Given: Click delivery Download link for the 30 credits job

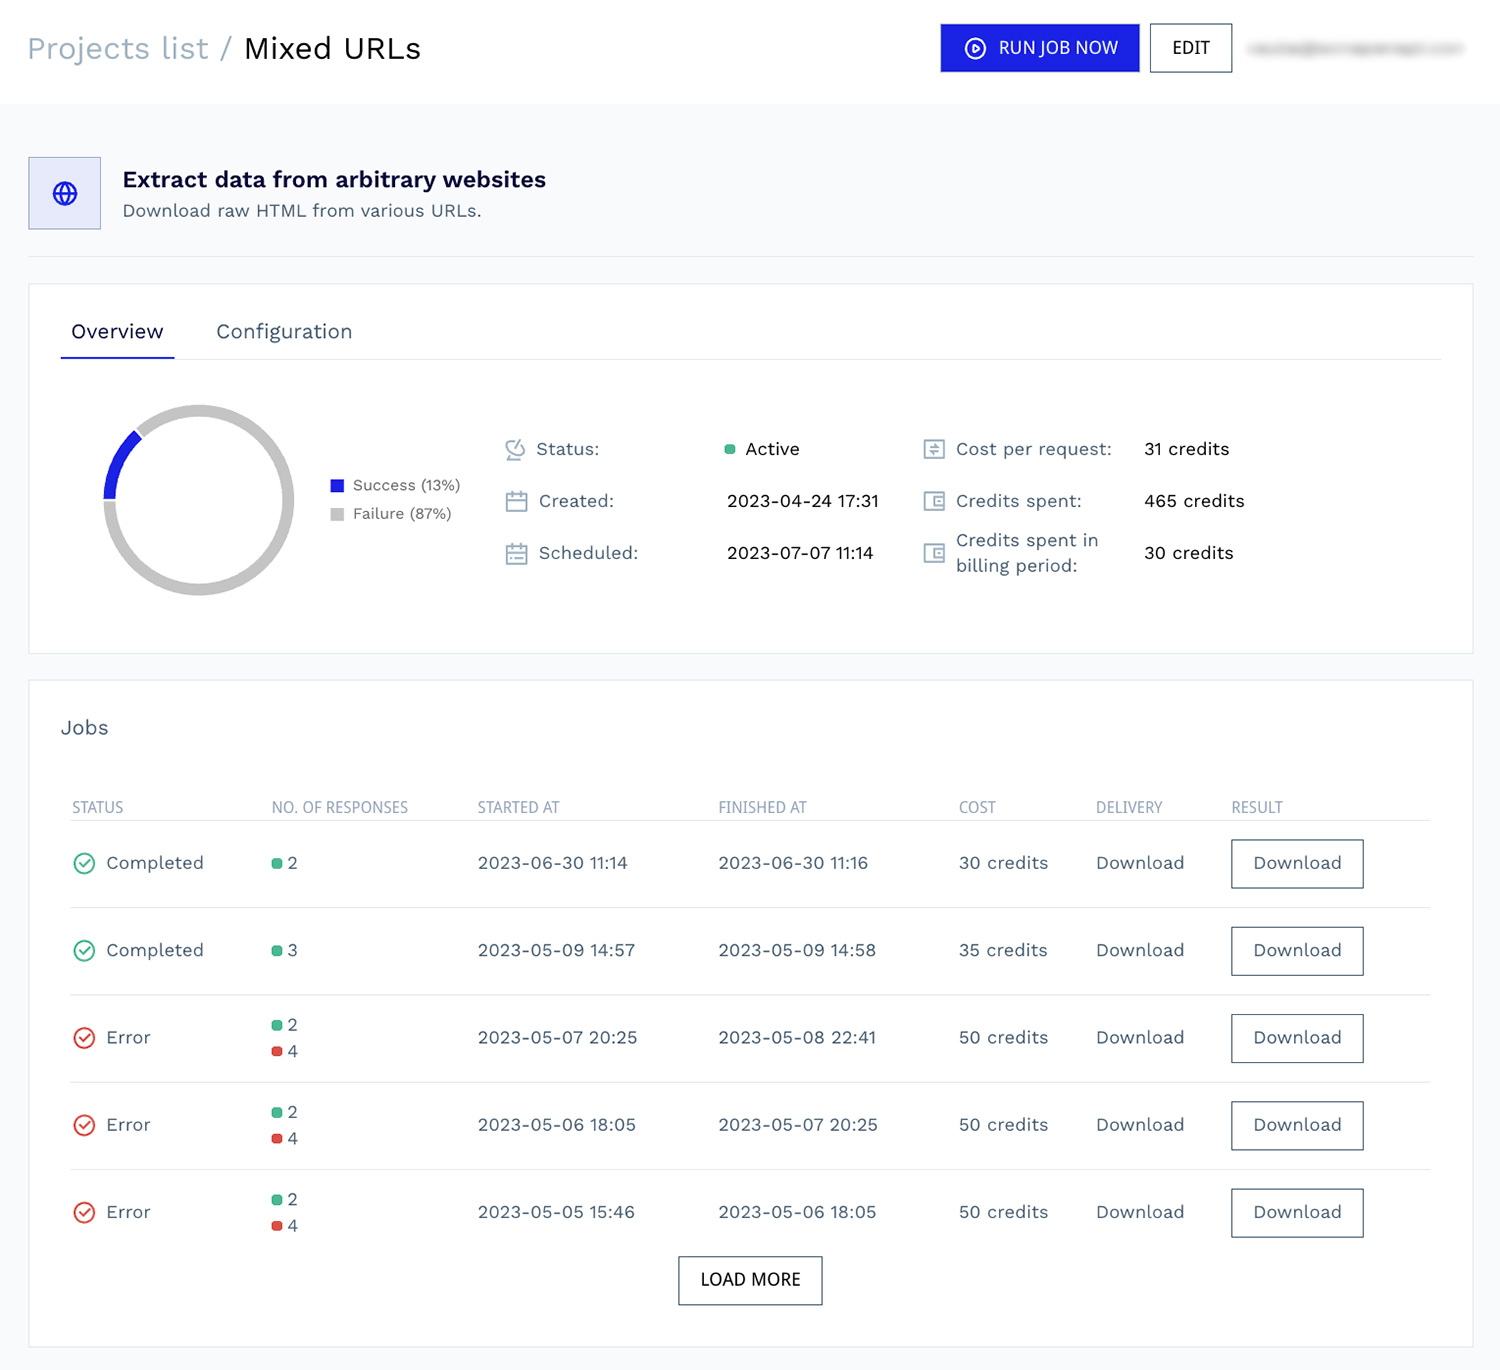Looking at the screenshot, I should pos(1139,863).
